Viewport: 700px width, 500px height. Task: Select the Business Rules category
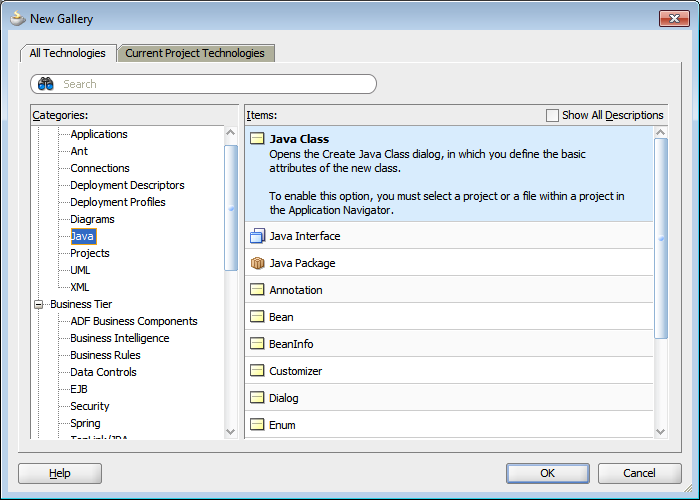click(105, 355)
